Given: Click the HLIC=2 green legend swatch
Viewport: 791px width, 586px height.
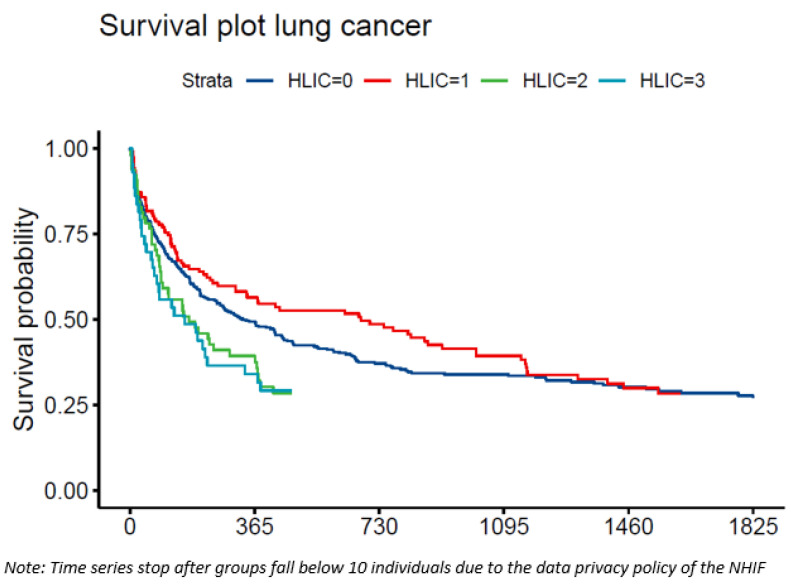Looking at the screenshot, I should point(494,81).
